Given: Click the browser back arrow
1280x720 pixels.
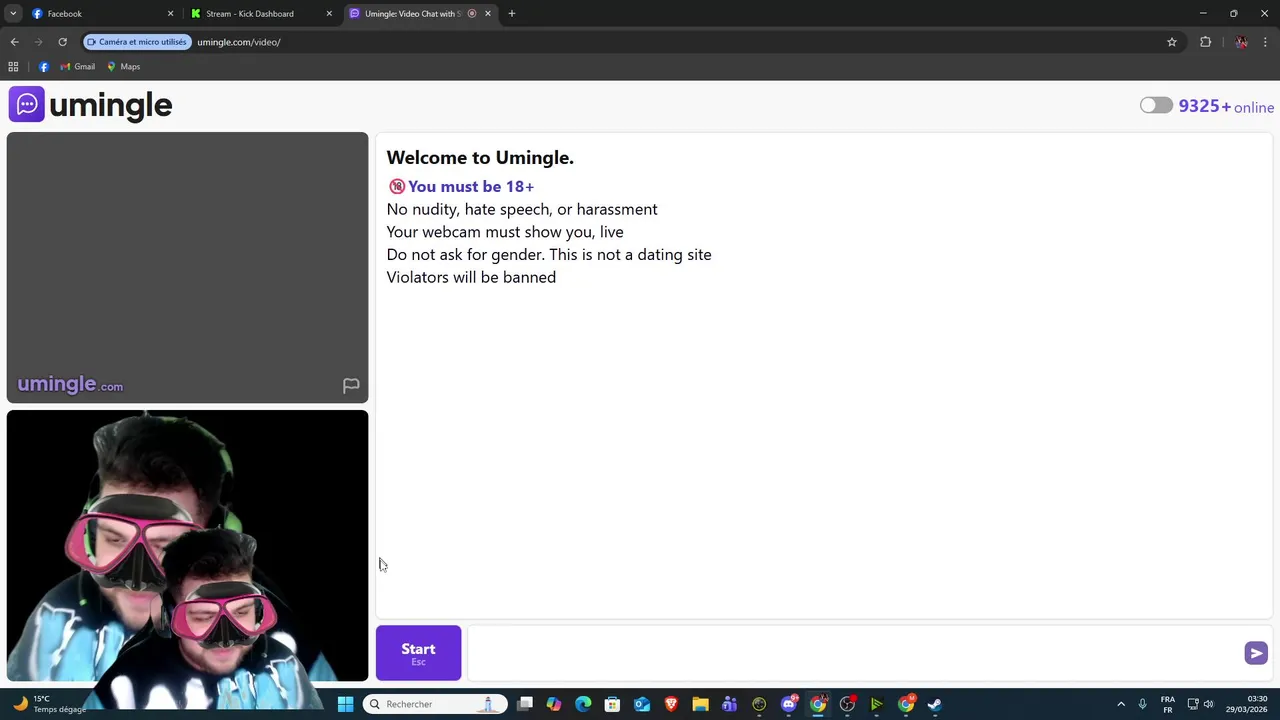Looking at the screenshot, I should click(14, 42).
